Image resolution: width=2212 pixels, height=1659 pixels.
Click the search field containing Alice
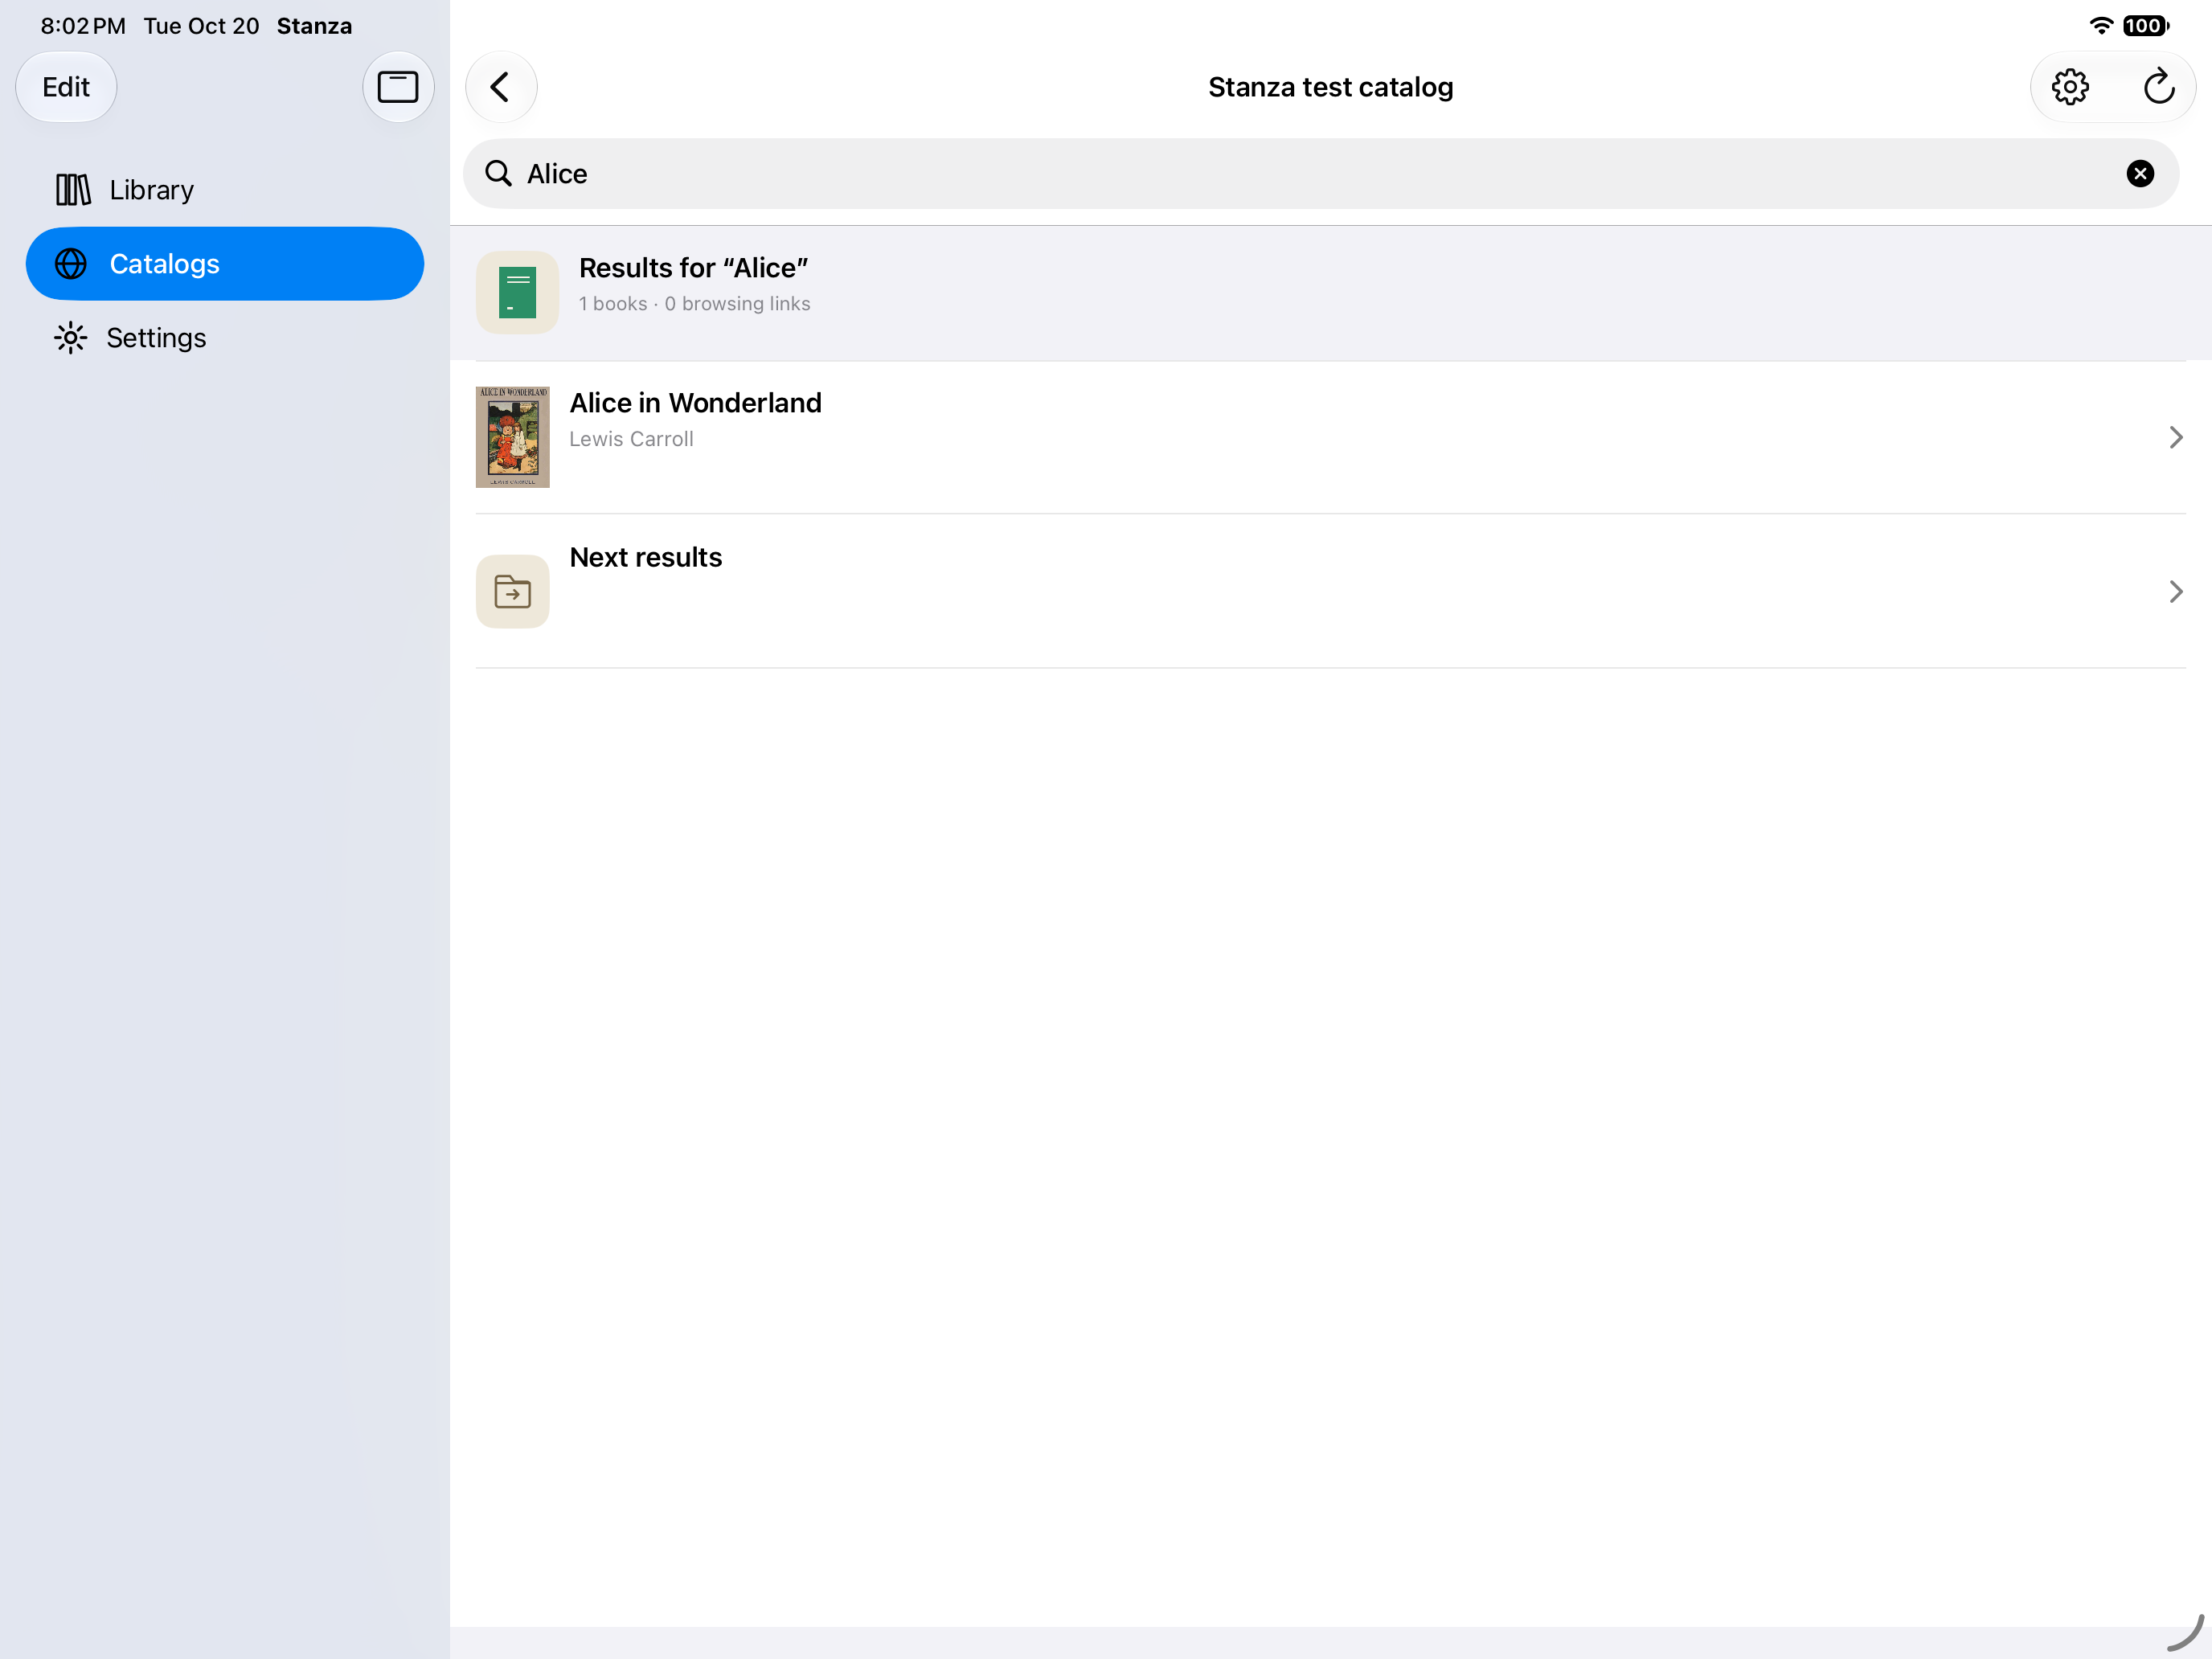pyautogui.click(x=1320, y=174)
